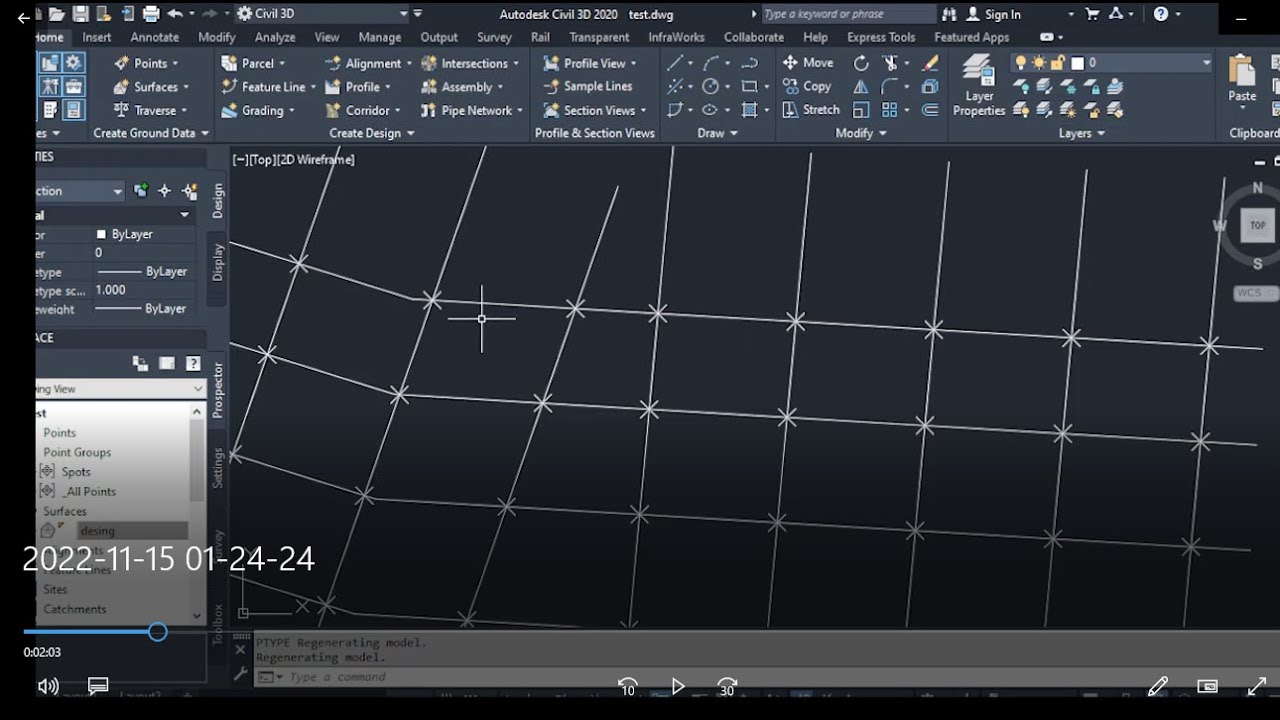Screen dimensions: 1280x720
Task: Click the Sign In button
Action: click(x=993, y=14)
